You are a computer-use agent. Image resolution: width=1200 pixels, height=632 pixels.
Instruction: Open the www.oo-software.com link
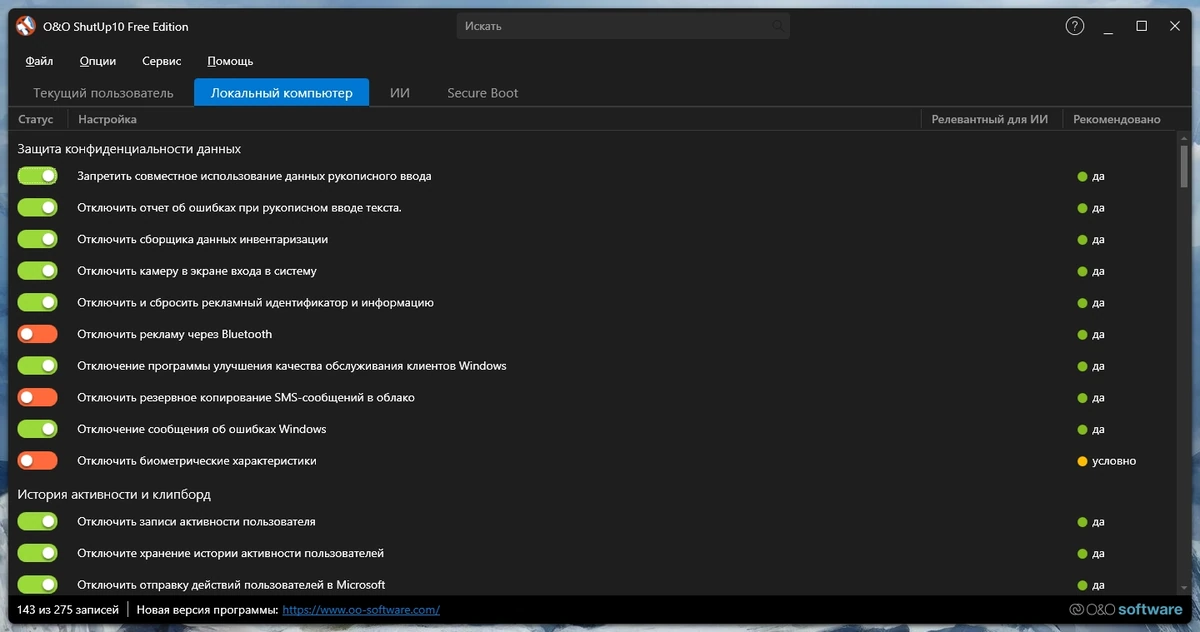[x=361, y=609]
